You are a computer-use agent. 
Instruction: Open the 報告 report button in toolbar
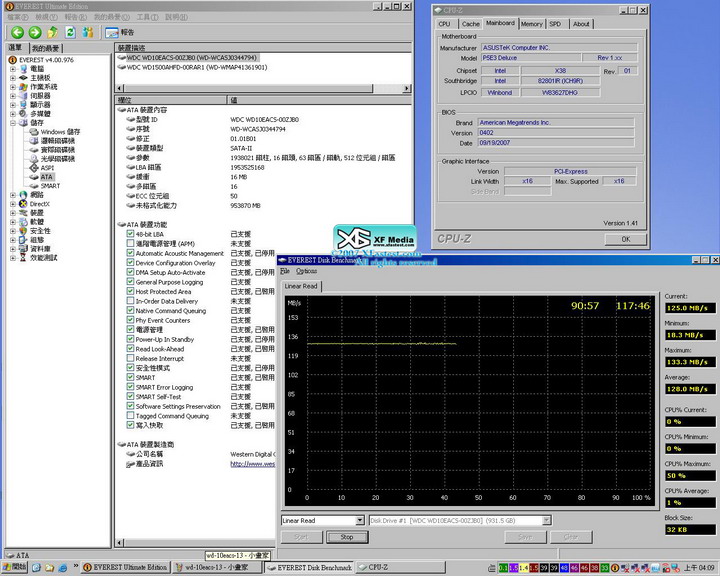point(119,33)
